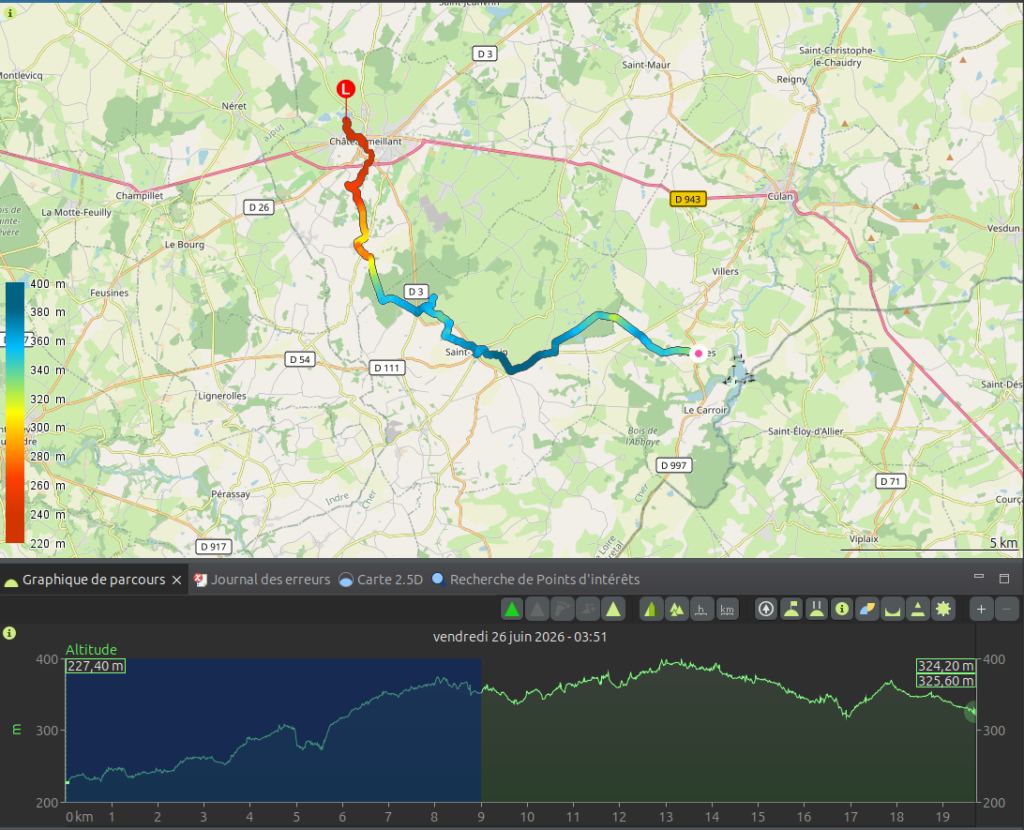Open graph options gear icon
Screen dimensions: 1024x830
point(943,609)
